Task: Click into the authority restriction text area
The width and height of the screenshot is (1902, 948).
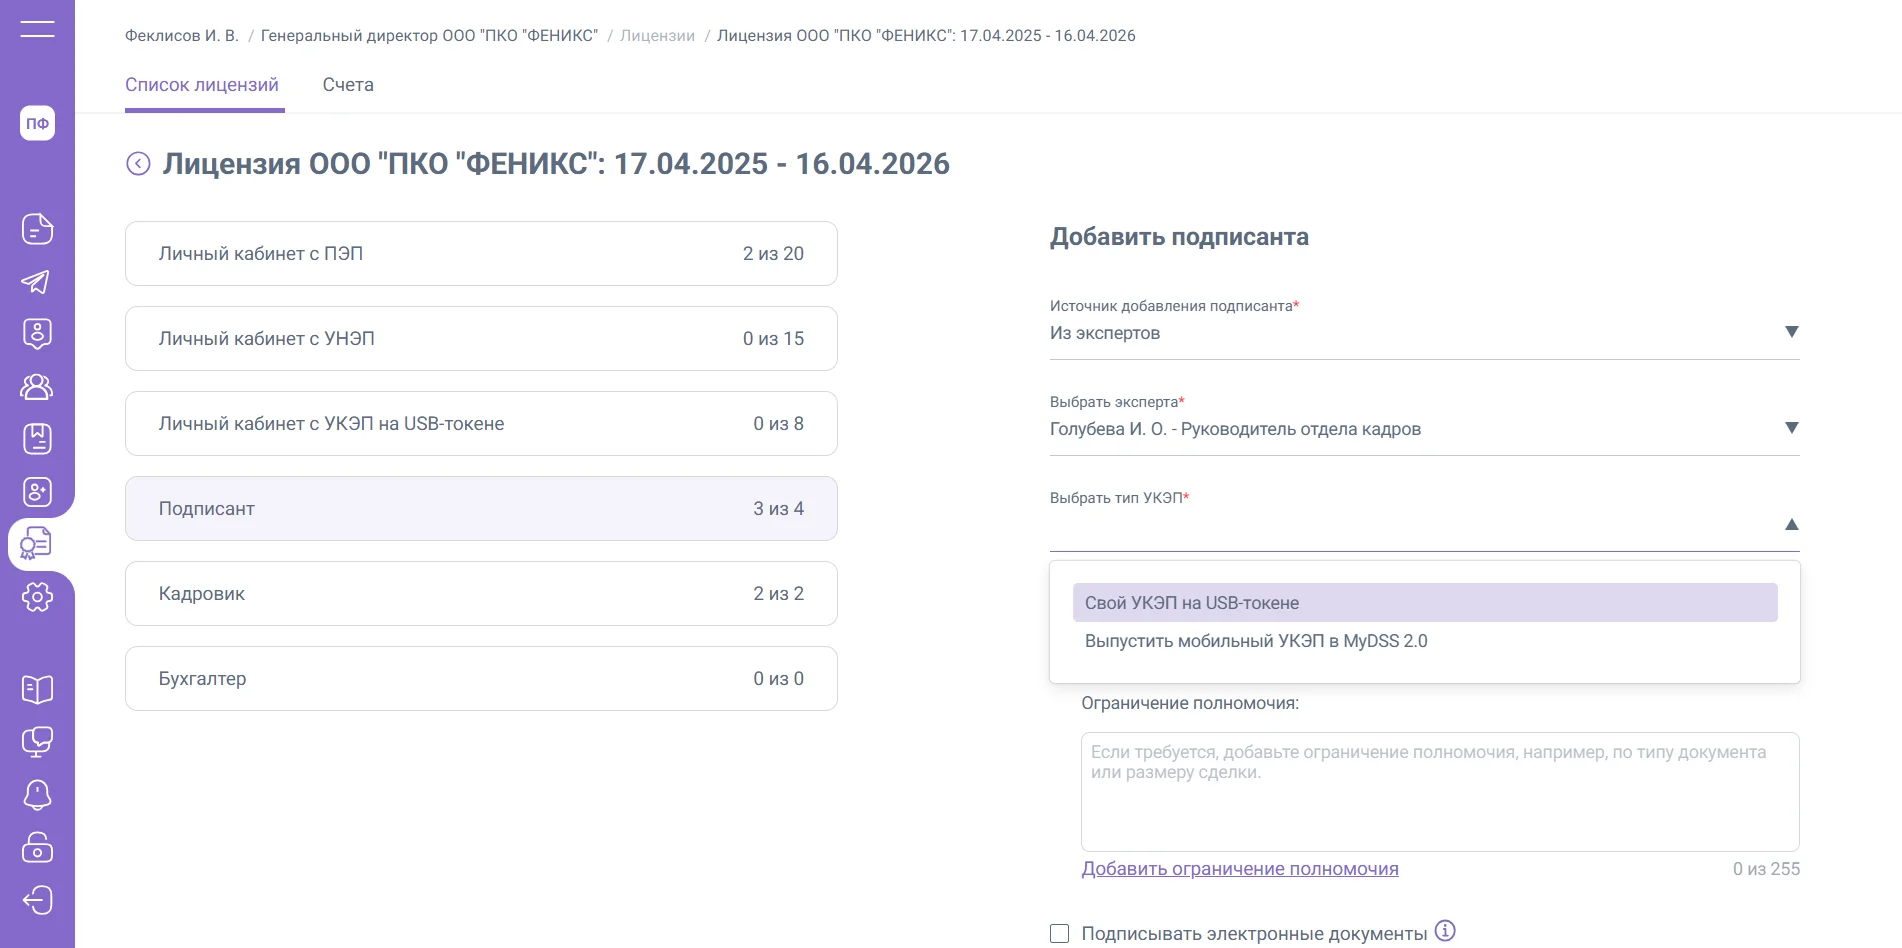Action: pyautogui.click(x=1439, y=791)
